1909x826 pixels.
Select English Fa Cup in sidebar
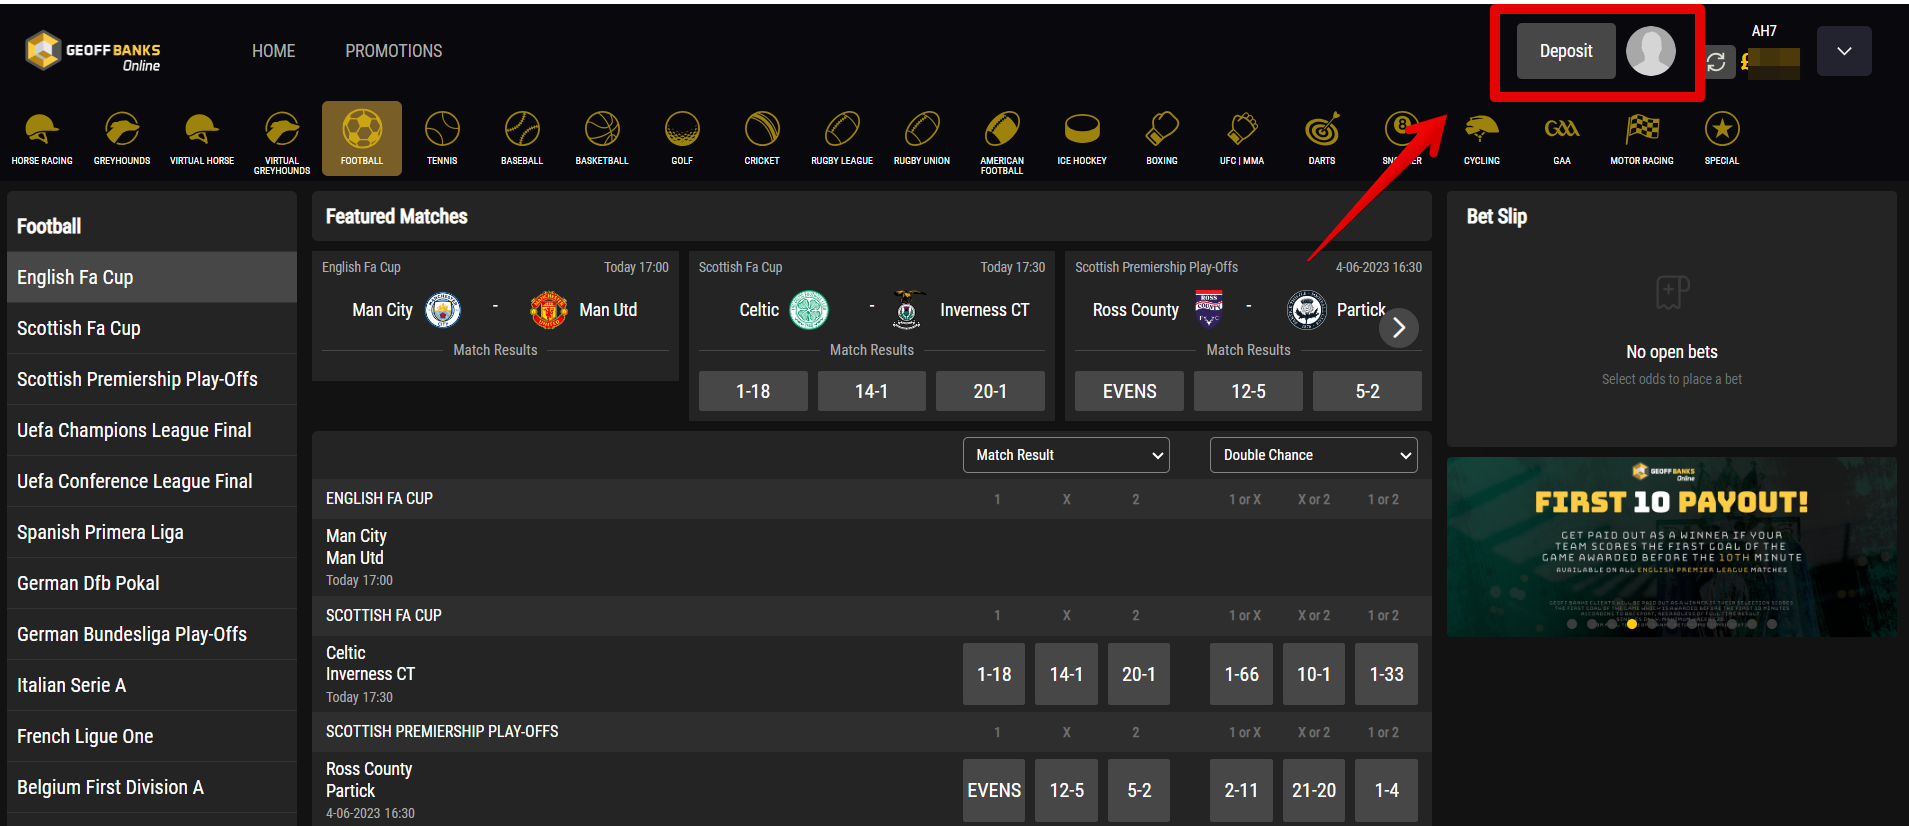pyautogui.click(x=152, y=277)
